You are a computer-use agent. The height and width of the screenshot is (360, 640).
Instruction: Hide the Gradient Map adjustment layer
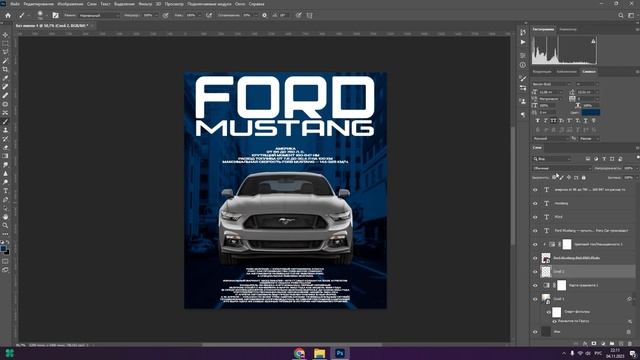(535, 285)
